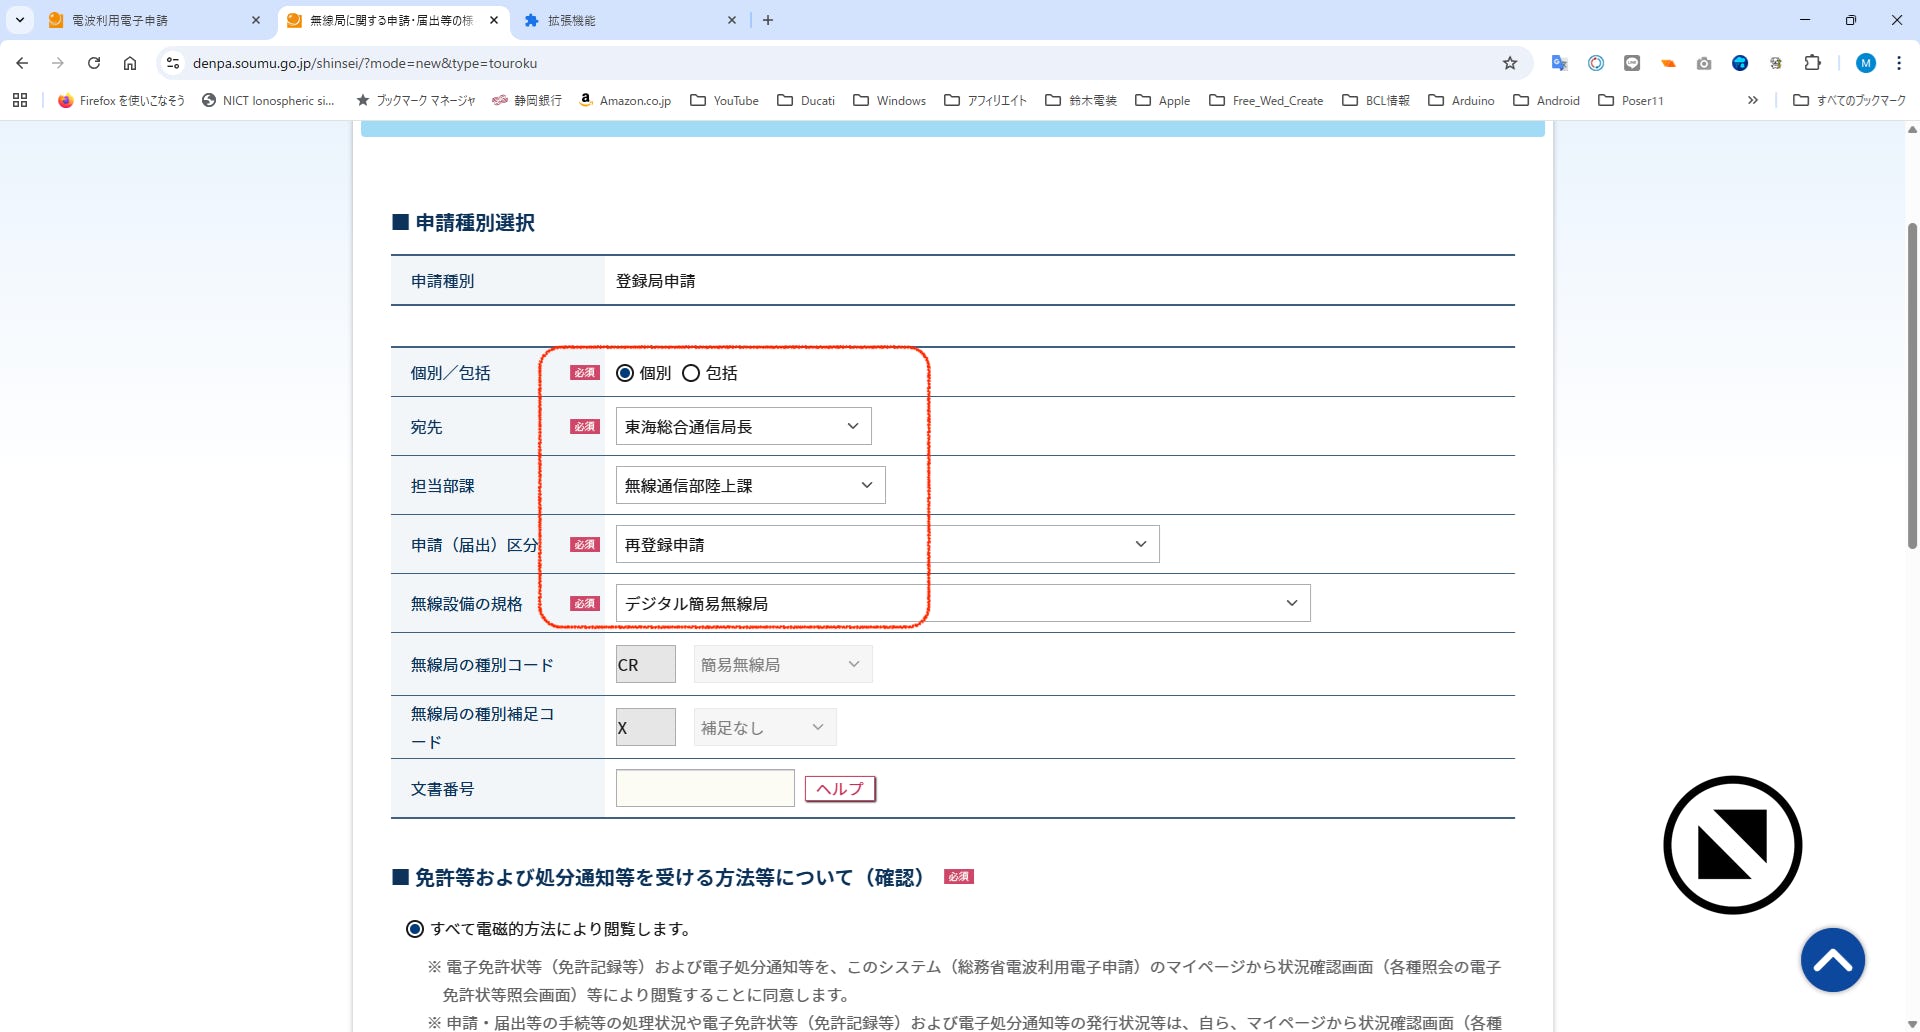Open the Extensions puzzle icon
Image resolution: width=1920 pixels, height=1032 pixels.
[1812, 63]
